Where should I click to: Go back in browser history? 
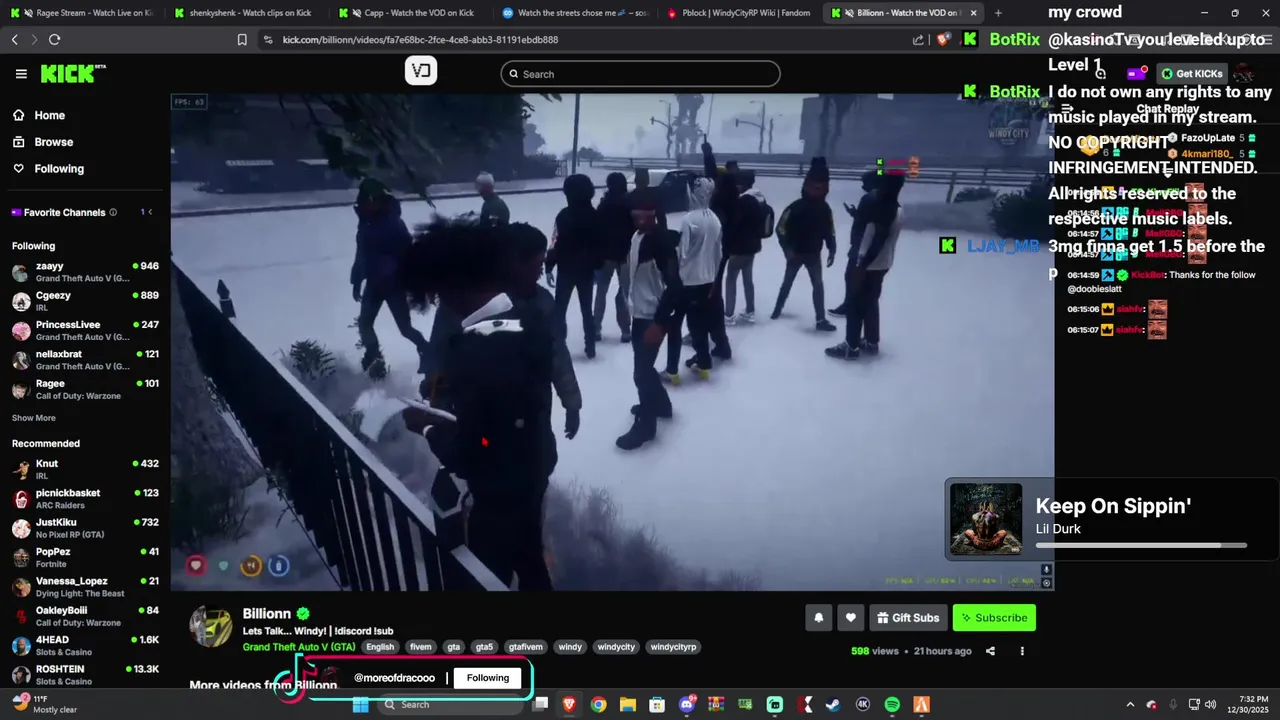click(x=14, y=39)
